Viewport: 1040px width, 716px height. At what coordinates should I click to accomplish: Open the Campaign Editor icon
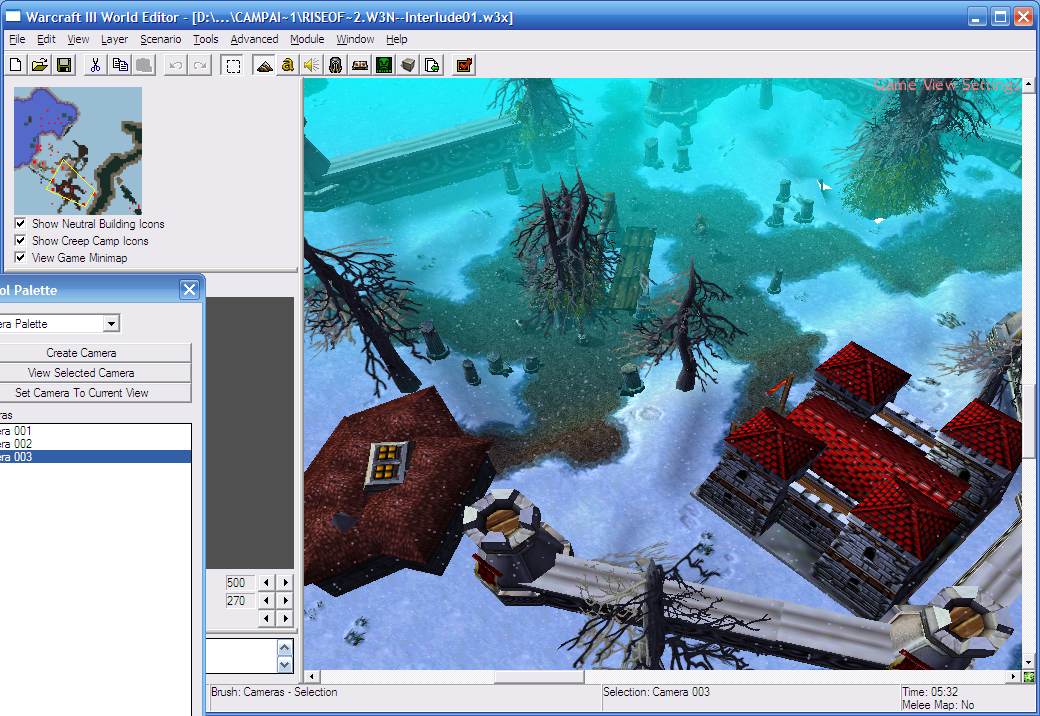360,65
